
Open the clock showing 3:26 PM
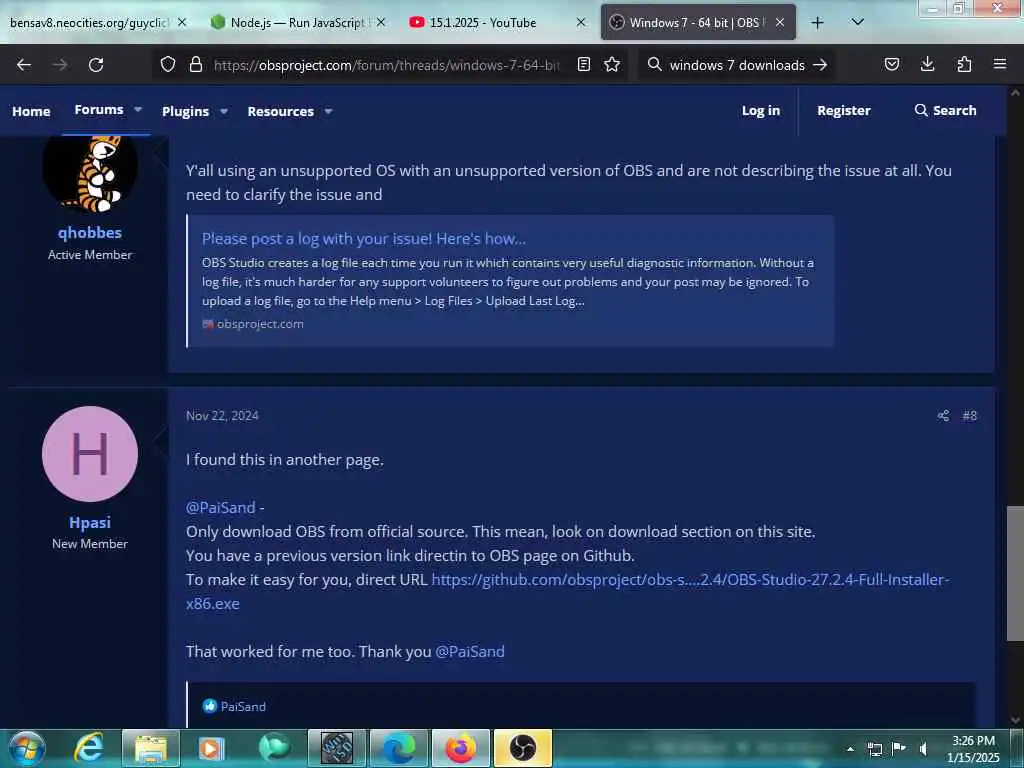[x=973, y=749]
